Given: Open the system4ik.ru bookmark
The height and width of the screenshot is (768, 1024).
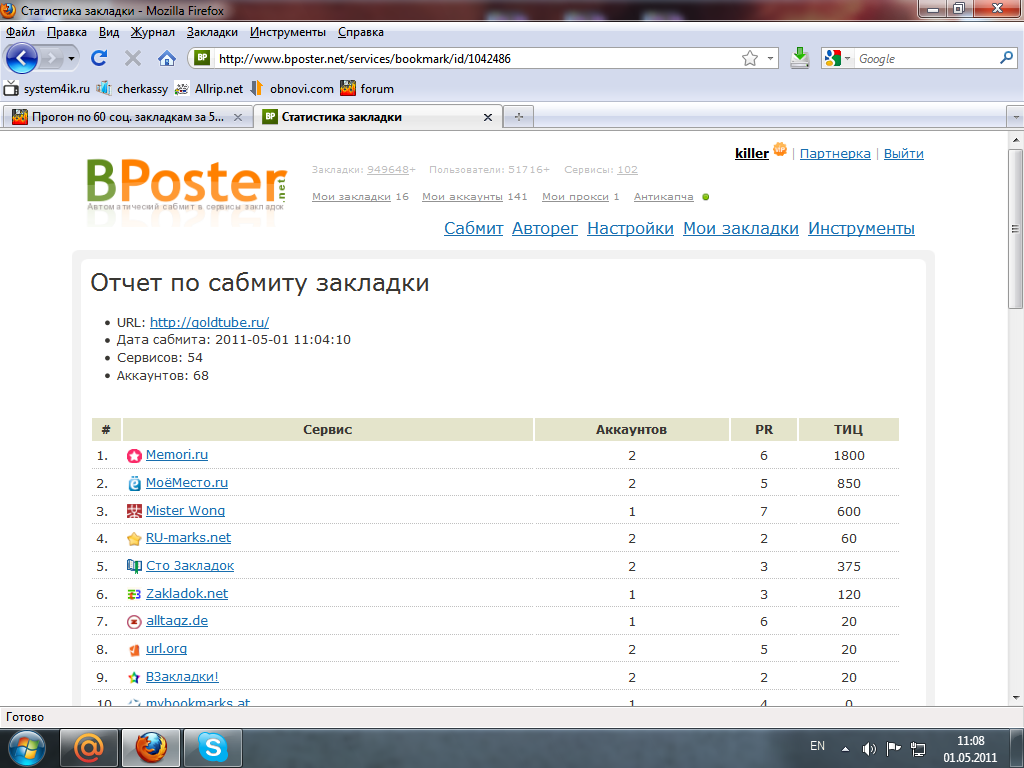Looking at the screenshot, I should [x=47, y=89].
